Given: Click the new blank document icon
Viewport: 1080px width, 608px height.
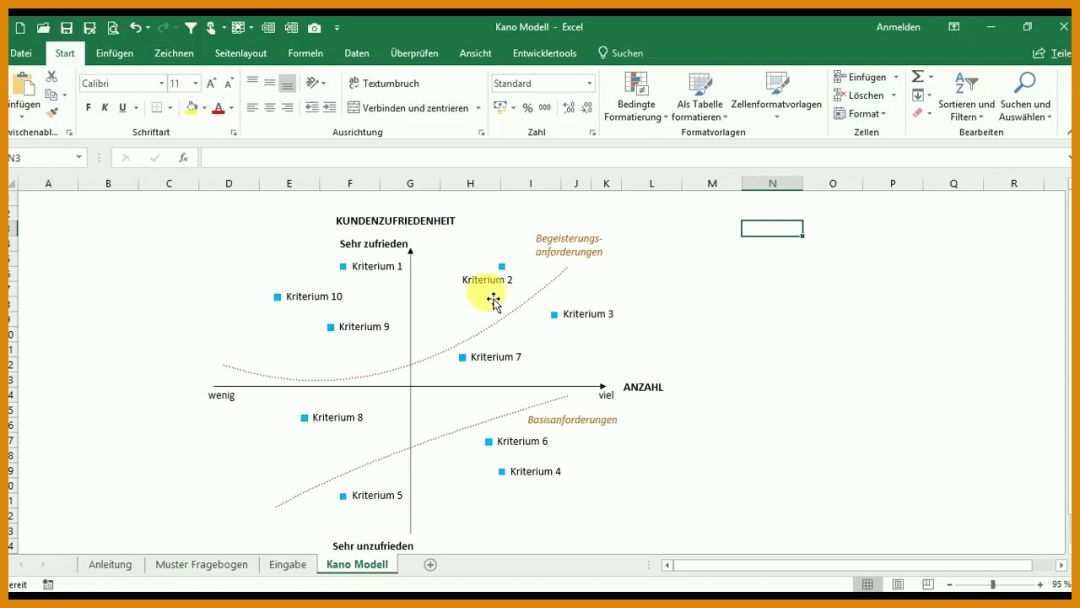Looking at the screenshot, I should (x=20, y=28).
